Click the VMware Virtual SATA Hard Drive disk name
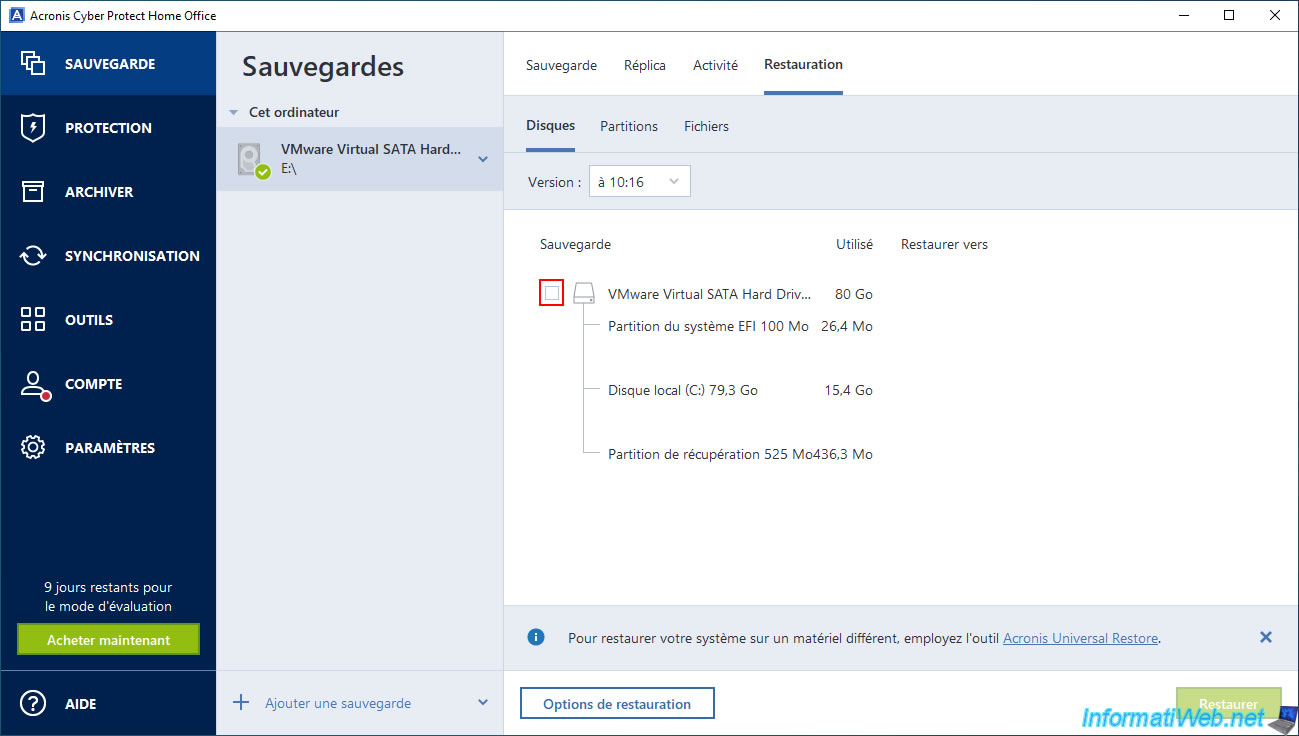This screenshot has width=1299, height=736. pos(708,294)
